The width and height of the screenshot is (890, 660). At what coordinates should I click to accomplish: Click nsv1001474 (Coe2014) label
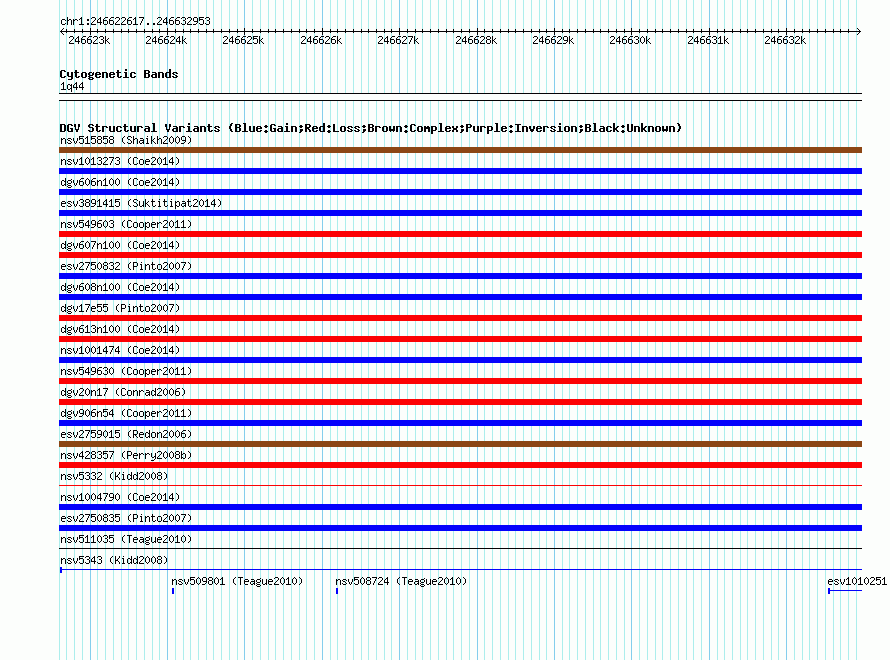click(x=120, y=350)
